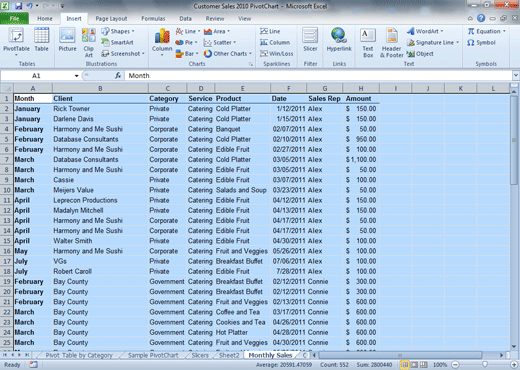Image resolution: width=520 pixels, height=370 pixels.
Task: Switch to the Review tab
Action: tap(215, 19)
